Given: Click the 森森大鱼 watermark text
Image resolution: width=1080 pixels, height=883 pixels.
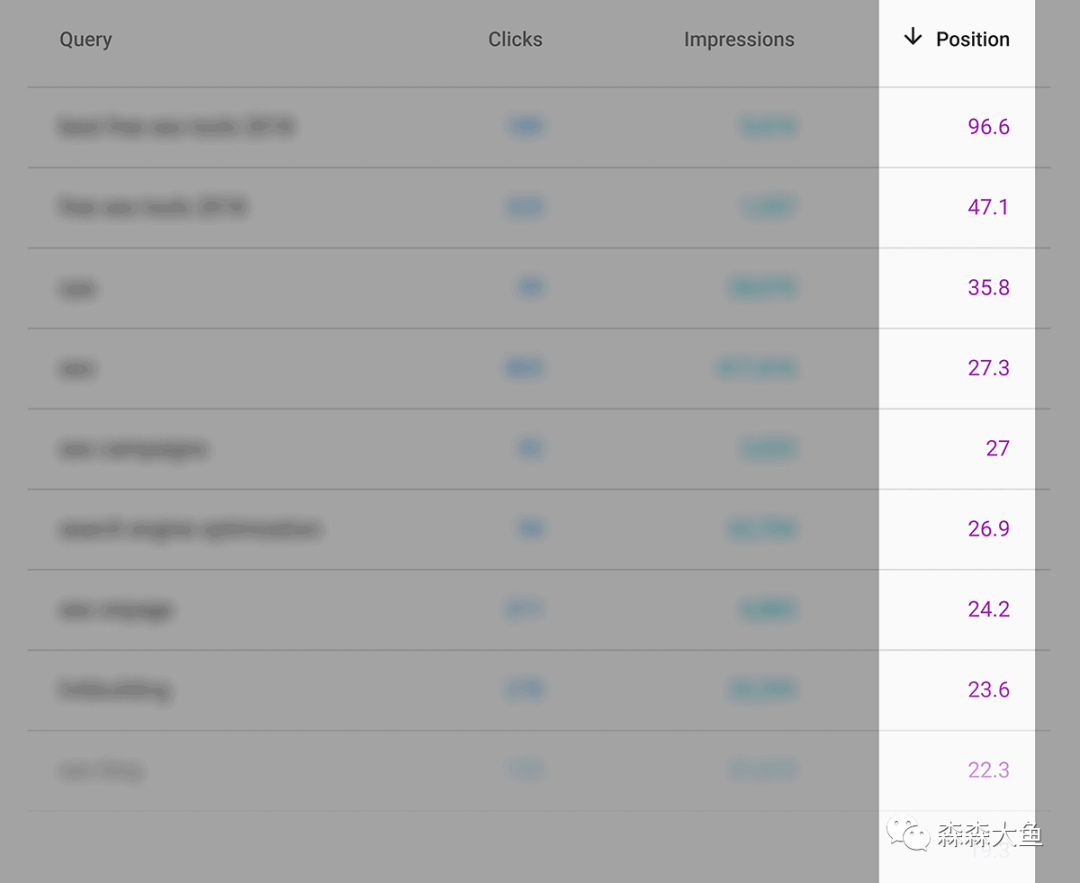Looking at the screenshot, I should click(x=990, y=834).
